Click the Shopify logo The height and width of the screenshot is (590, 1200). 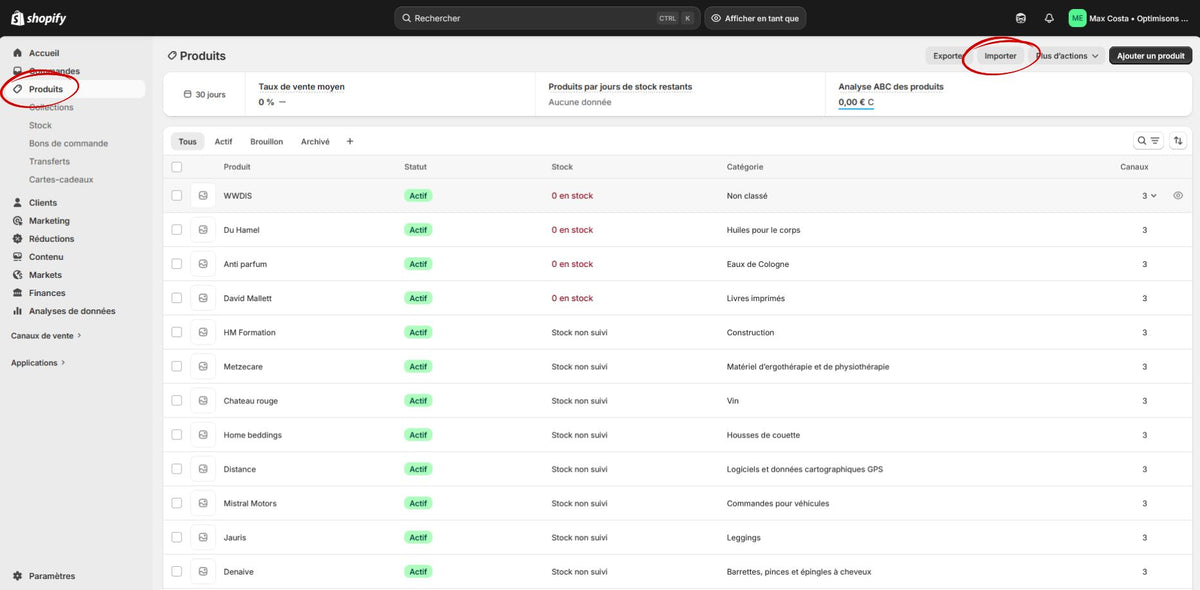coord(39,18)
